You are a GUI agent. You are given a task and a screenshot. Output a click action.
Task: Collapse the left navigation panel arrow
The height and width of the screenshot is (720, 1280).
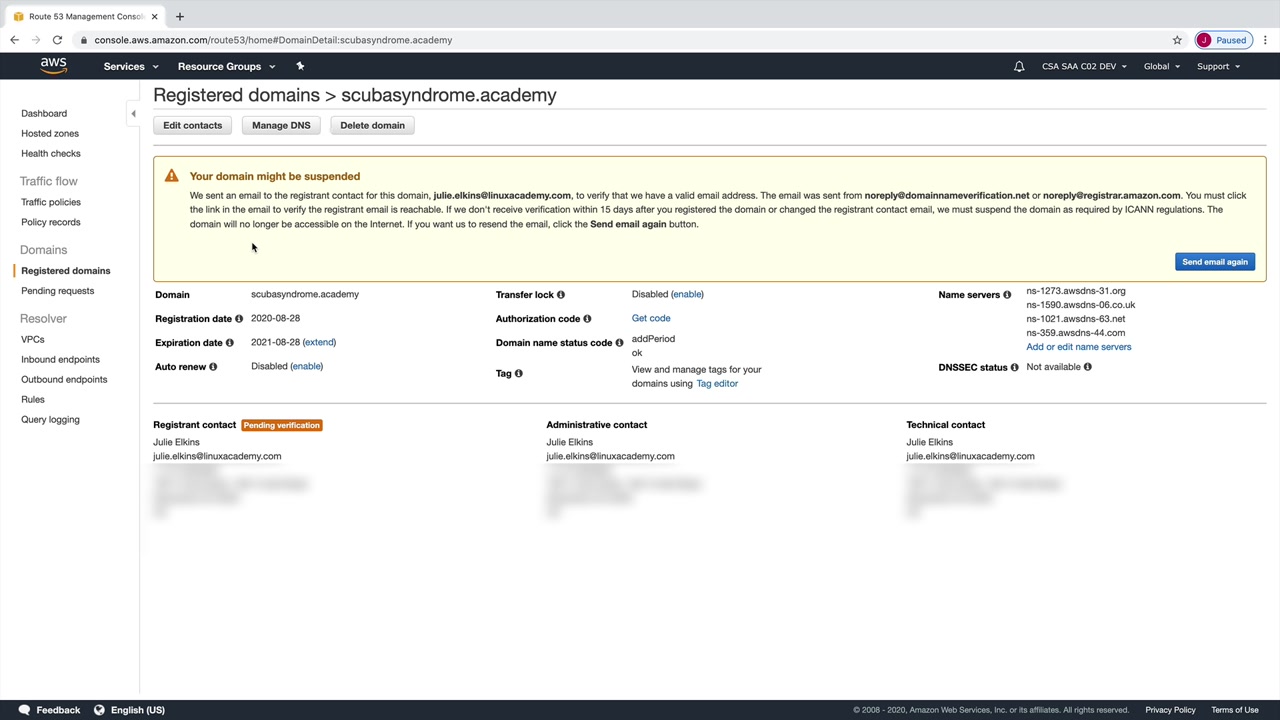(133, 114)
